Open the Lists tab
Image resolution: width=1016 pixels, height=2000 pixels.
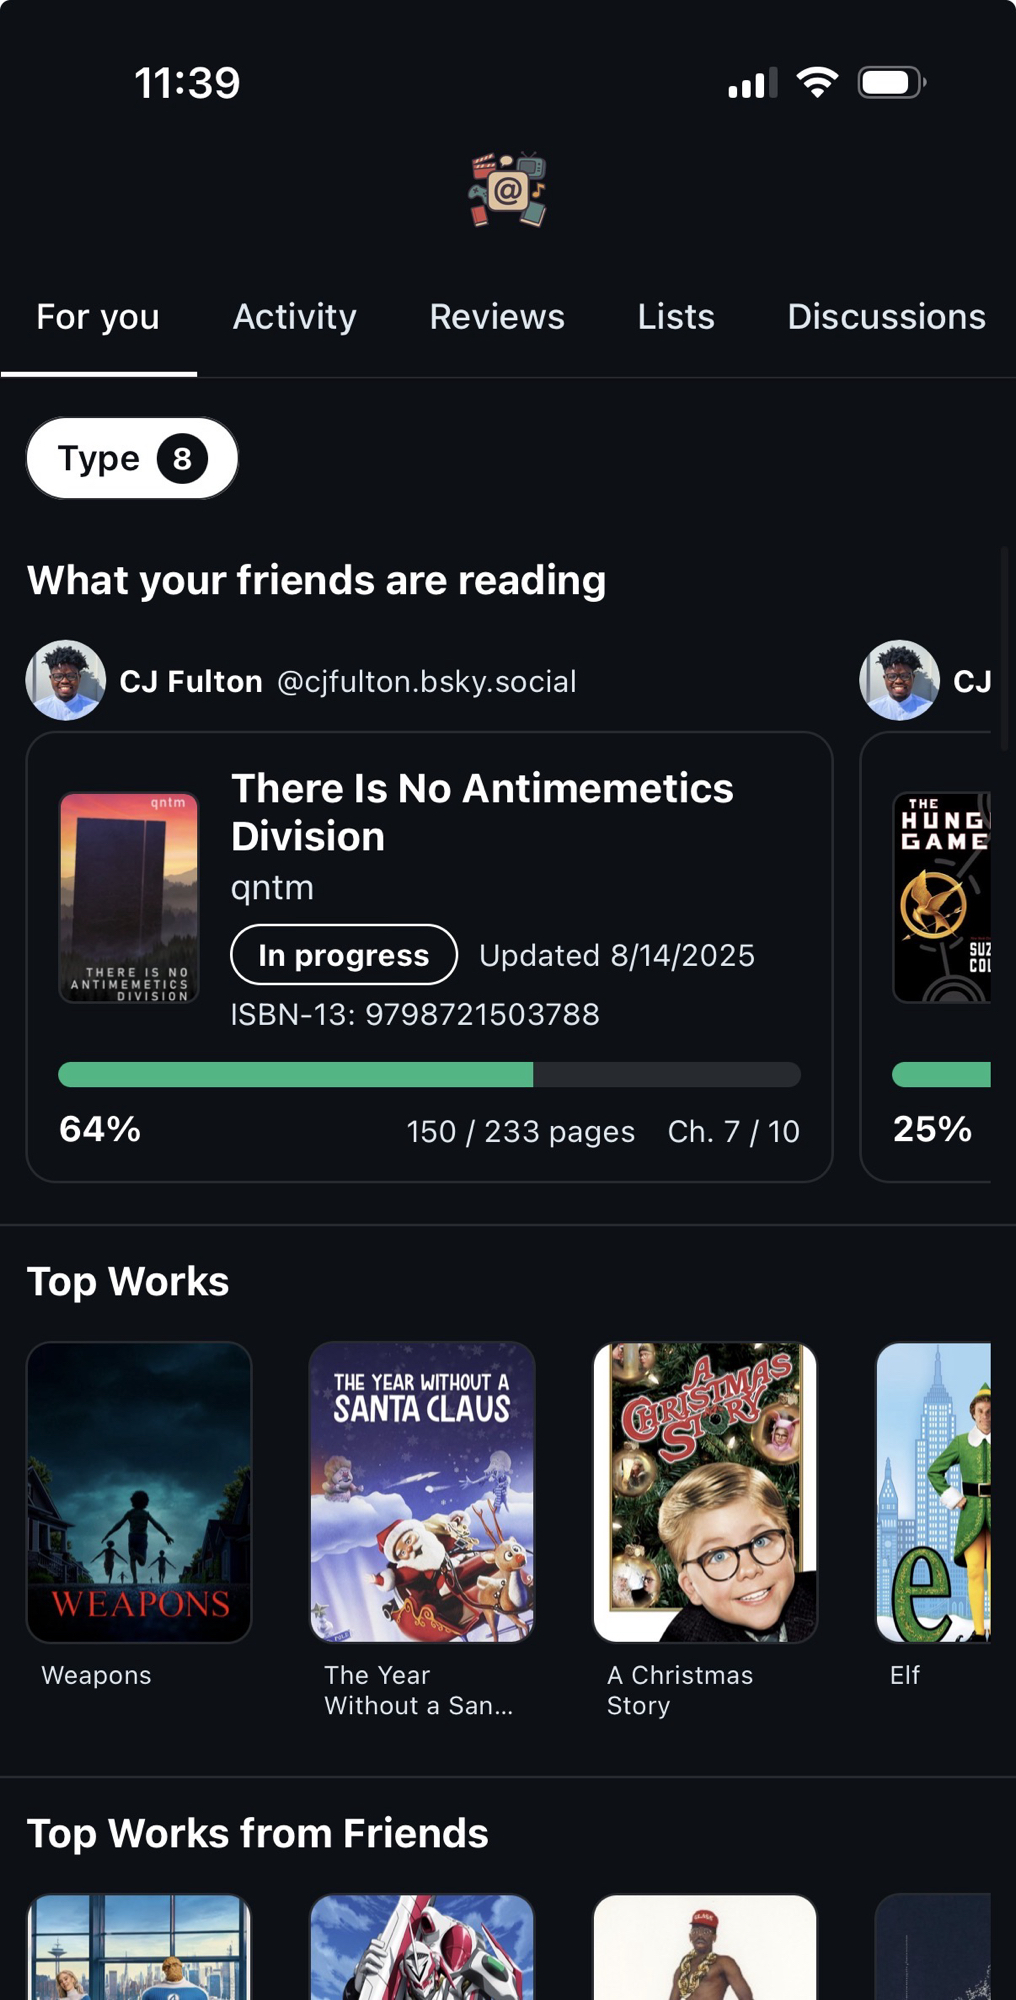[676, 317]
